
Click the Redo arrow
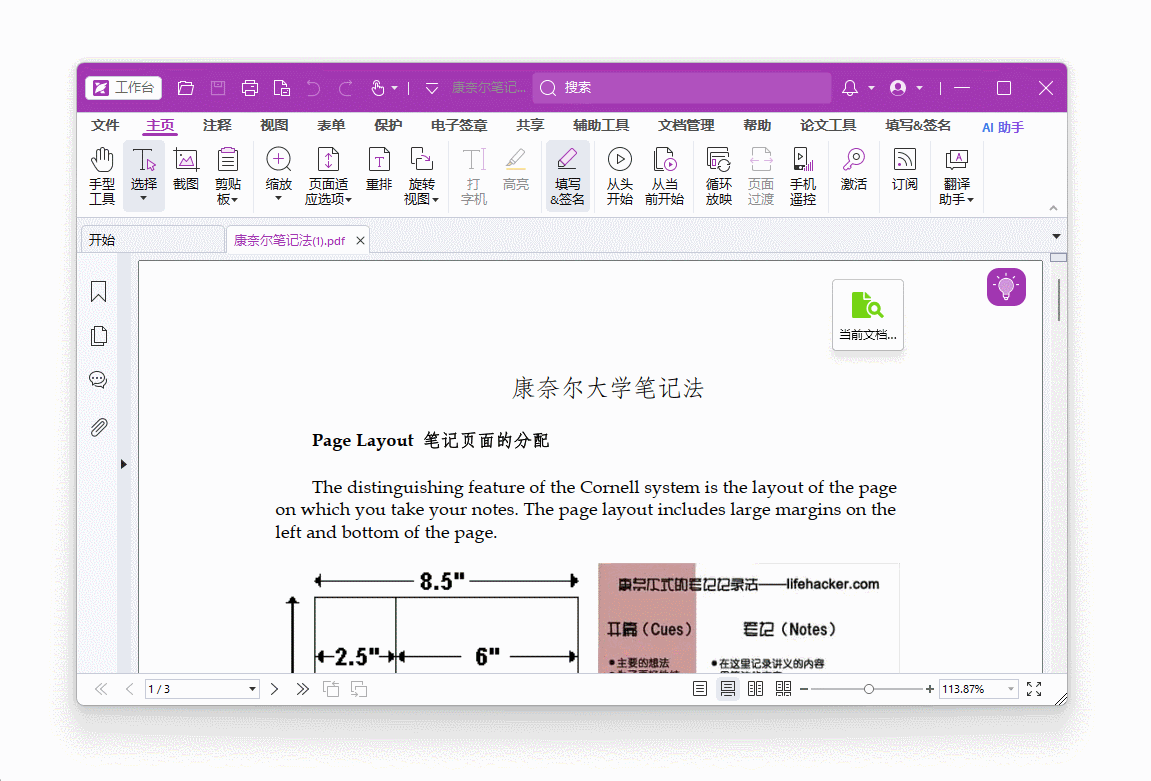[346, 88]
